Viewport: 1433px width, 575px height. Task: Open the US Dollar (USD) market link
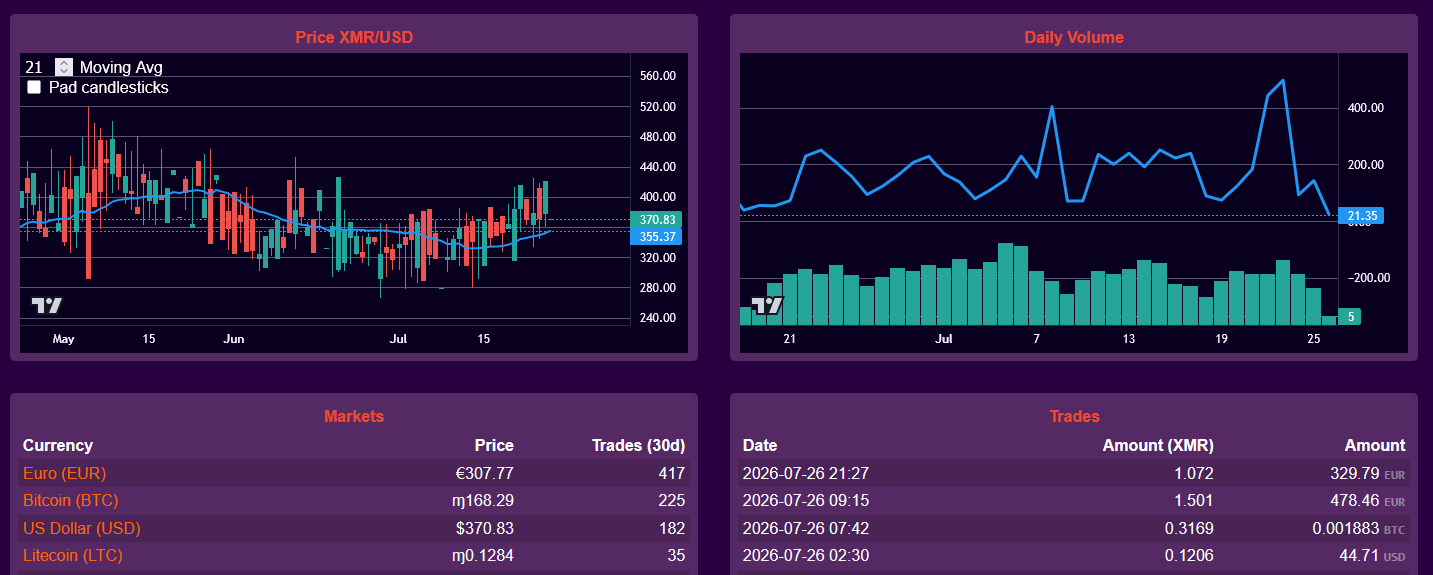point(82,528)
